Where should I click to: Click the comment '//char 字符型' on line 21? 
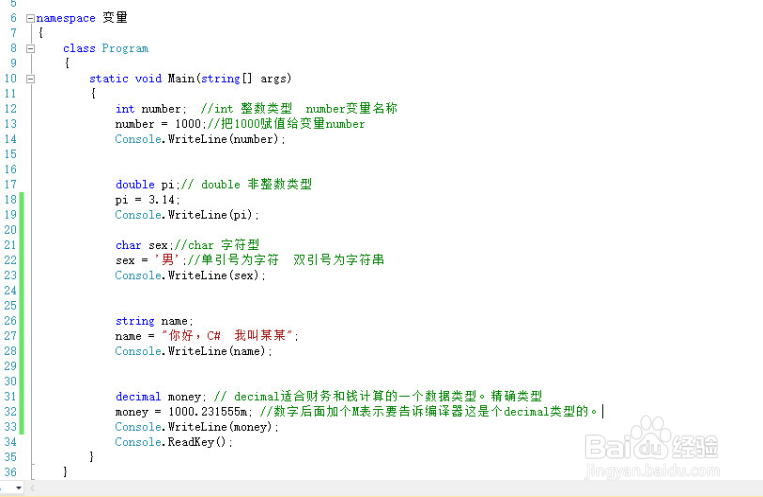[217, 245]
